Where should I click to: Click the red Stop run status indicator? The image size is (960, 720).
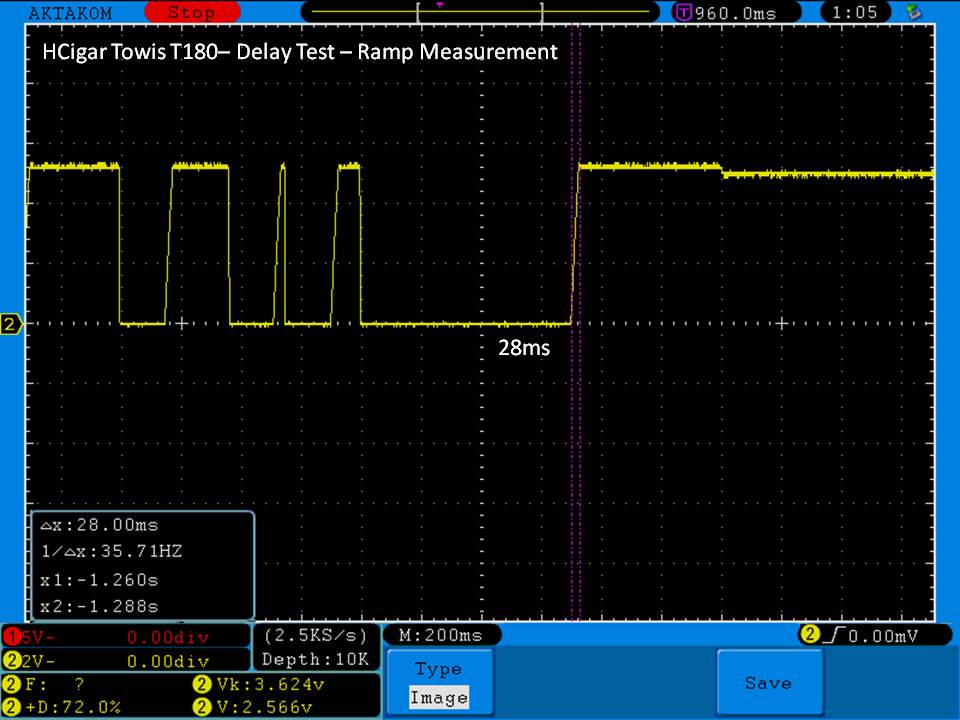coord(190,13)
